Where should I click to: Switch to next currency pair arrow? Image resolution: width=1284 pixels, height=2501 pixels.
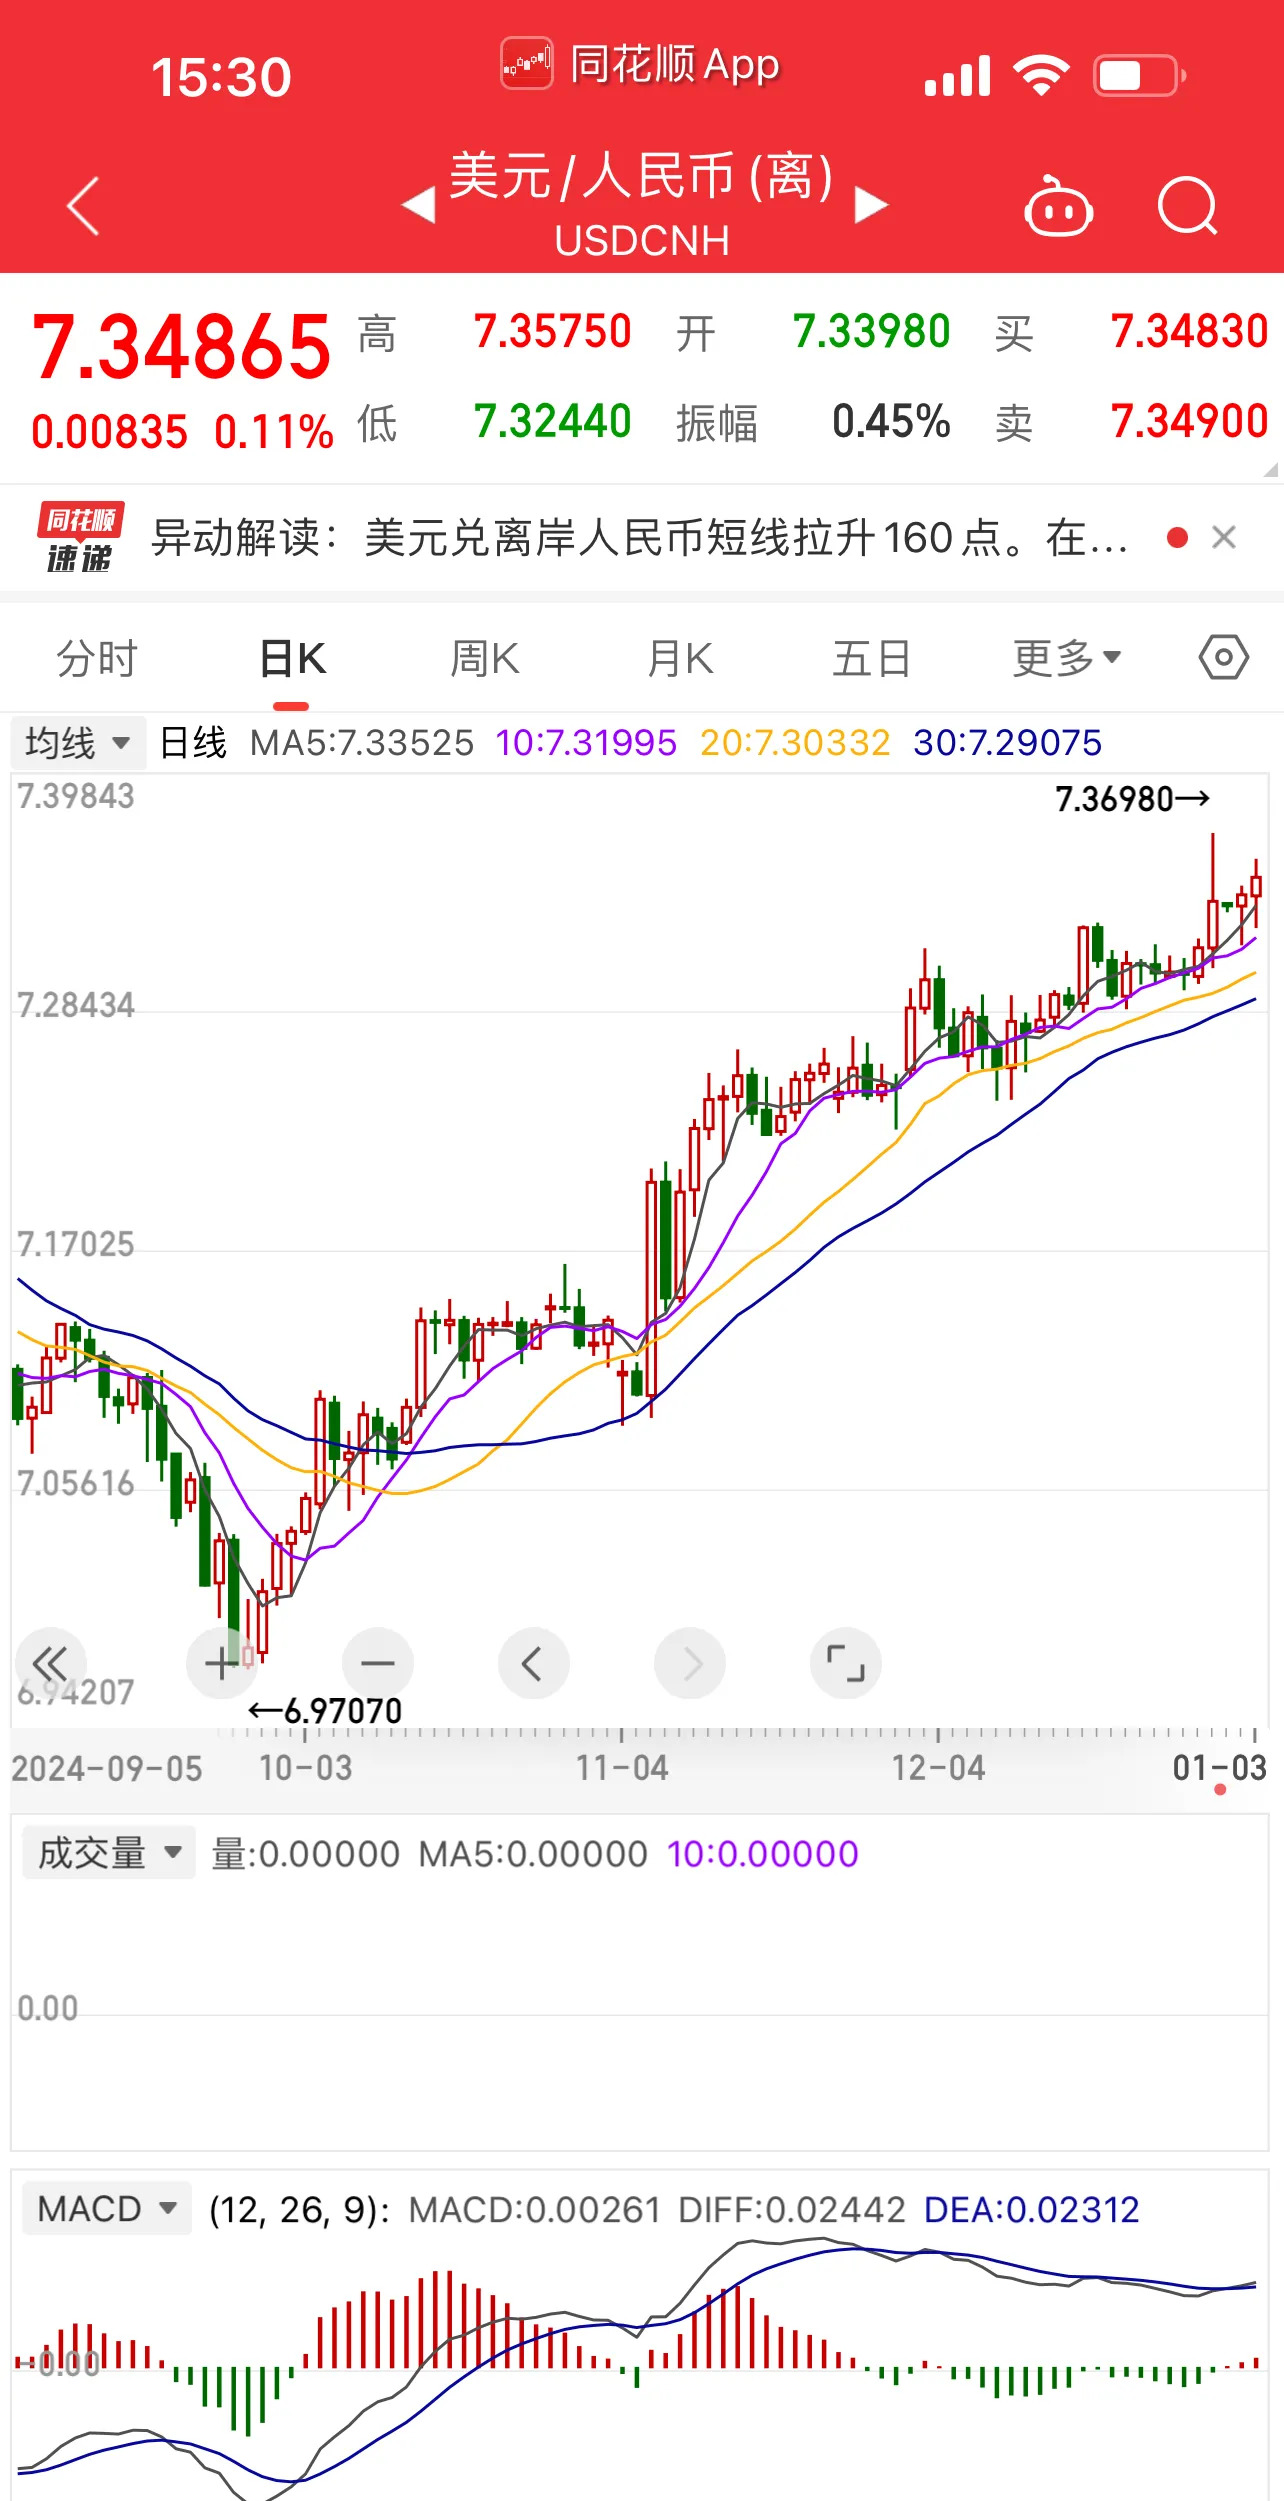[871, 206]
